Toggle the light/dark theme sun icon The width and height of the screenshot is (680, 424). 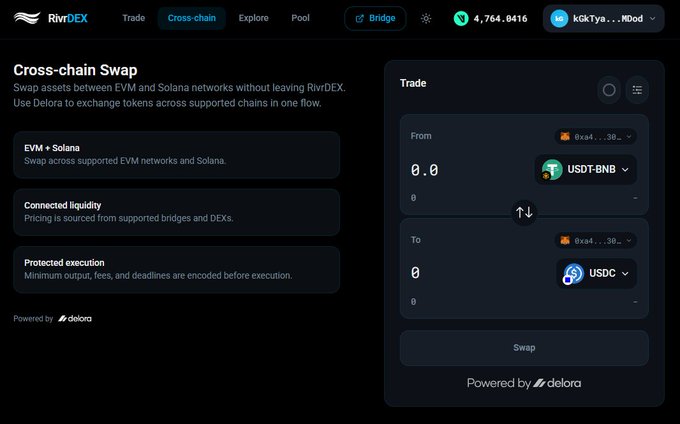(426, 19)
